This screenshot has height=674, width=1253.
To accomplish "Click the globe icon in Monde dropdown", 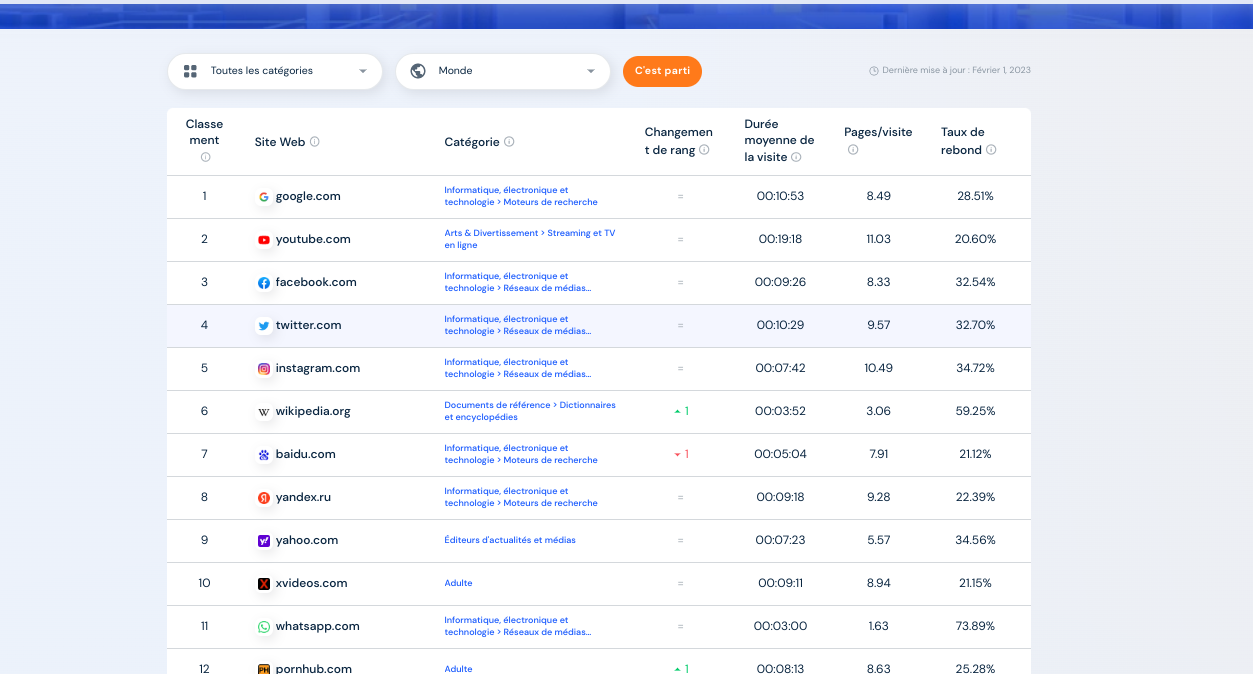I will 418,71.
